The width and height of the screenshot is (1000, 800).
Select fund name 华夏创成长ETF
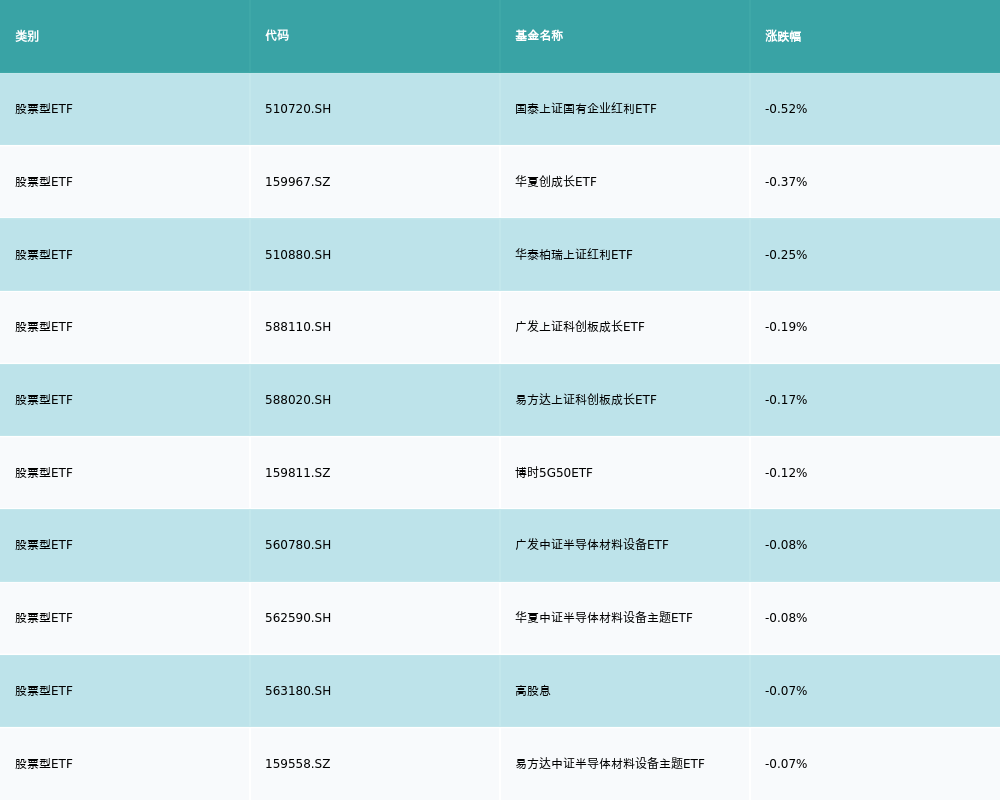pyautogui.click(x=555, y=182)
